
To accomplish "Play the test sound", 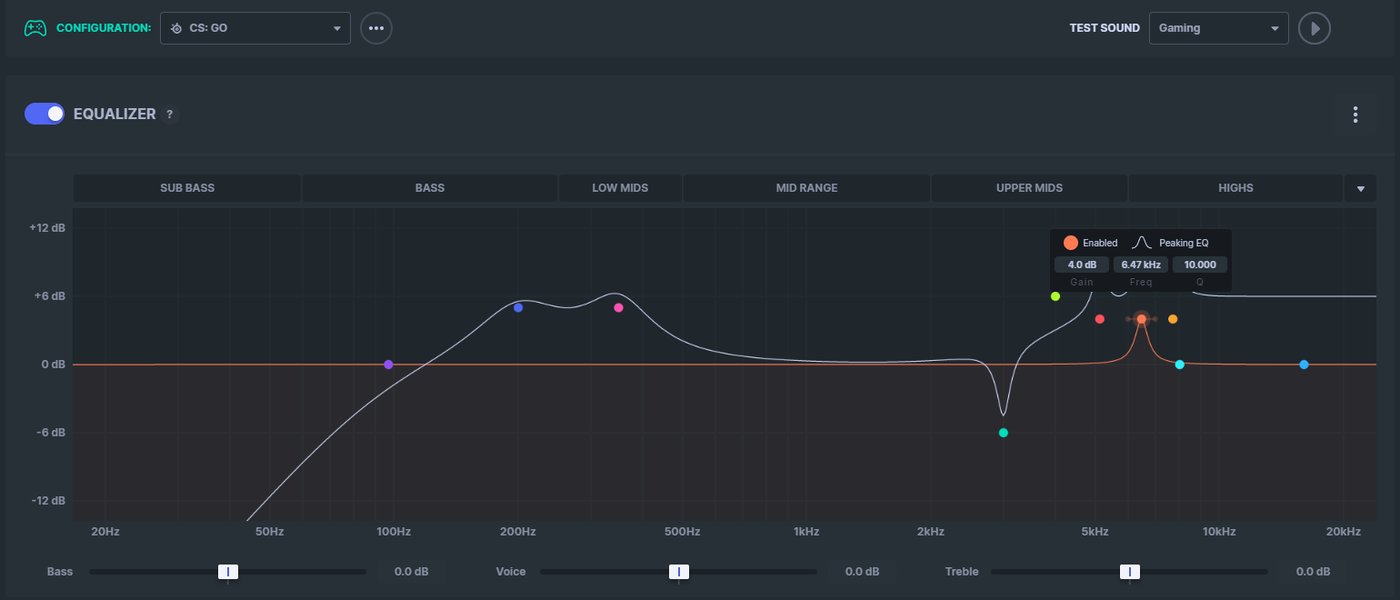I will coord(1314,28).
